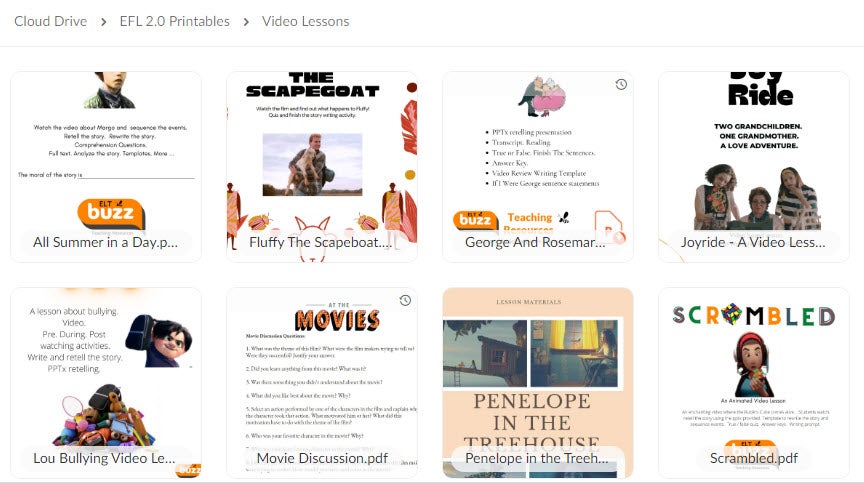Open Scrambled.pdf thumbnail
Screen dimensions: 864x483
coord(754,383)
